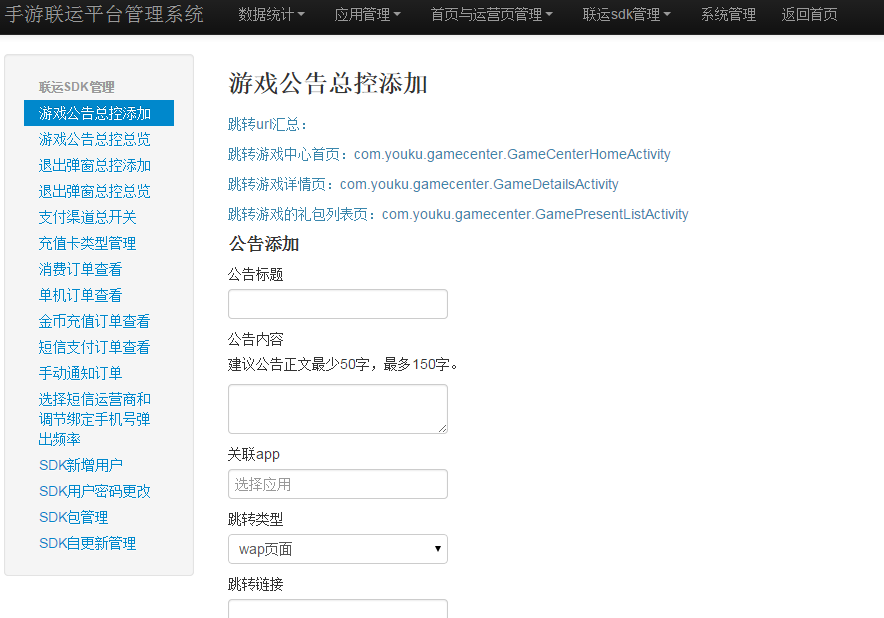Click 返回首页 in the top navbar
Screen dimensions: 884x618
pyautogui.click(x=809, y=14)
